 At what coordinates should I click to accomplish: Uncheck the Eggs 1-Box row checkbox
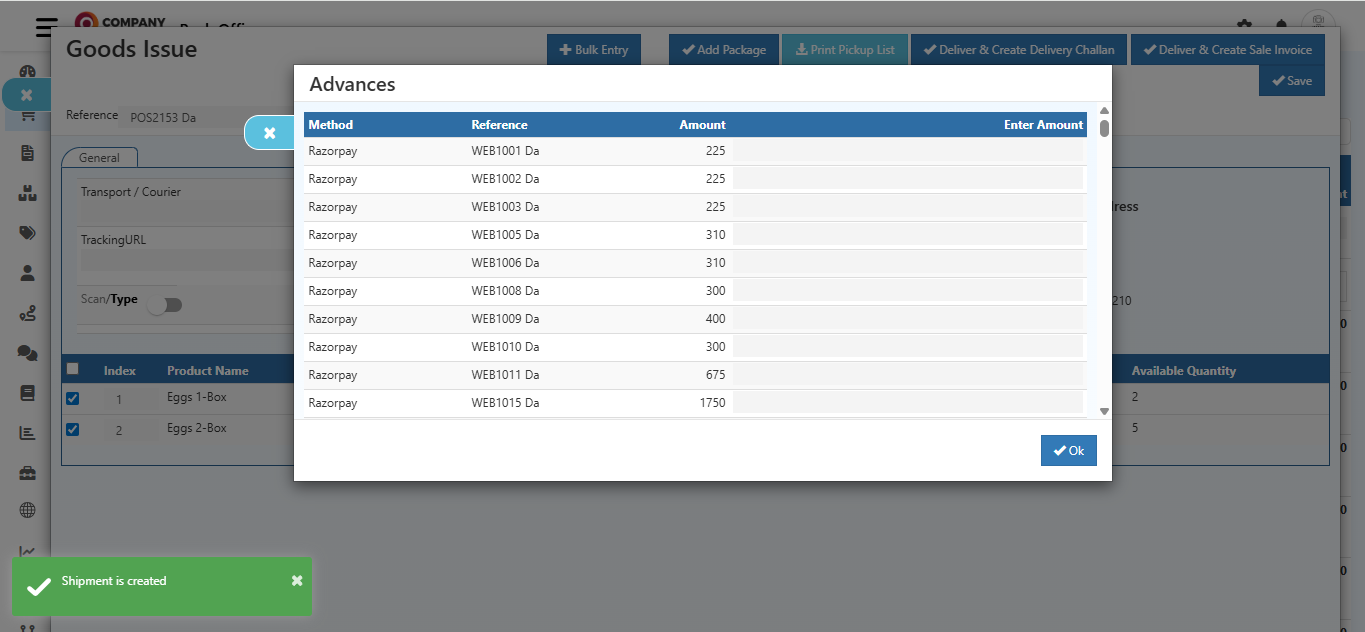tap(72, 398)
